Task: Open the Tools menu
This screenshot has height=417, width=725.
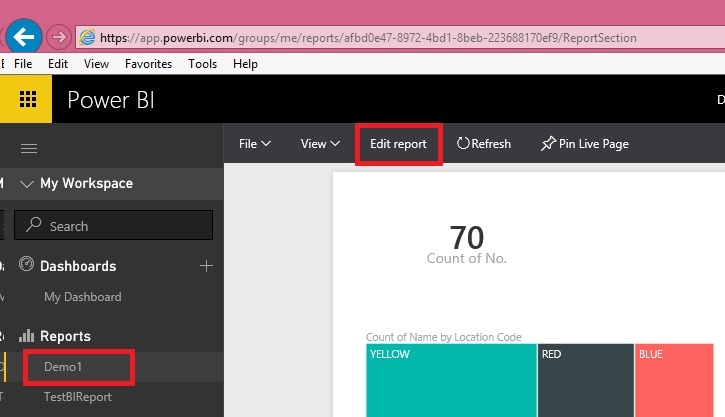Action: pyautogui.click(x=203, y=64)
